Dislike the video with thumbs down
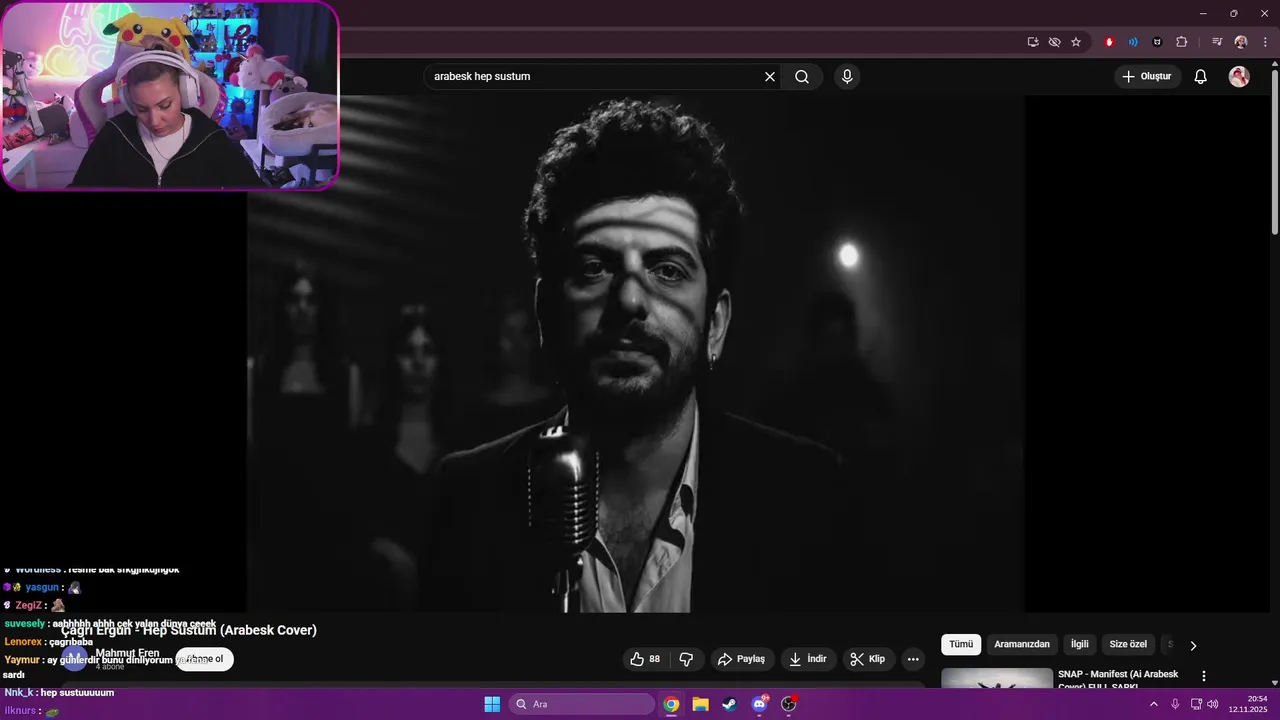The image size is (1280, 720). coord(687,659)
